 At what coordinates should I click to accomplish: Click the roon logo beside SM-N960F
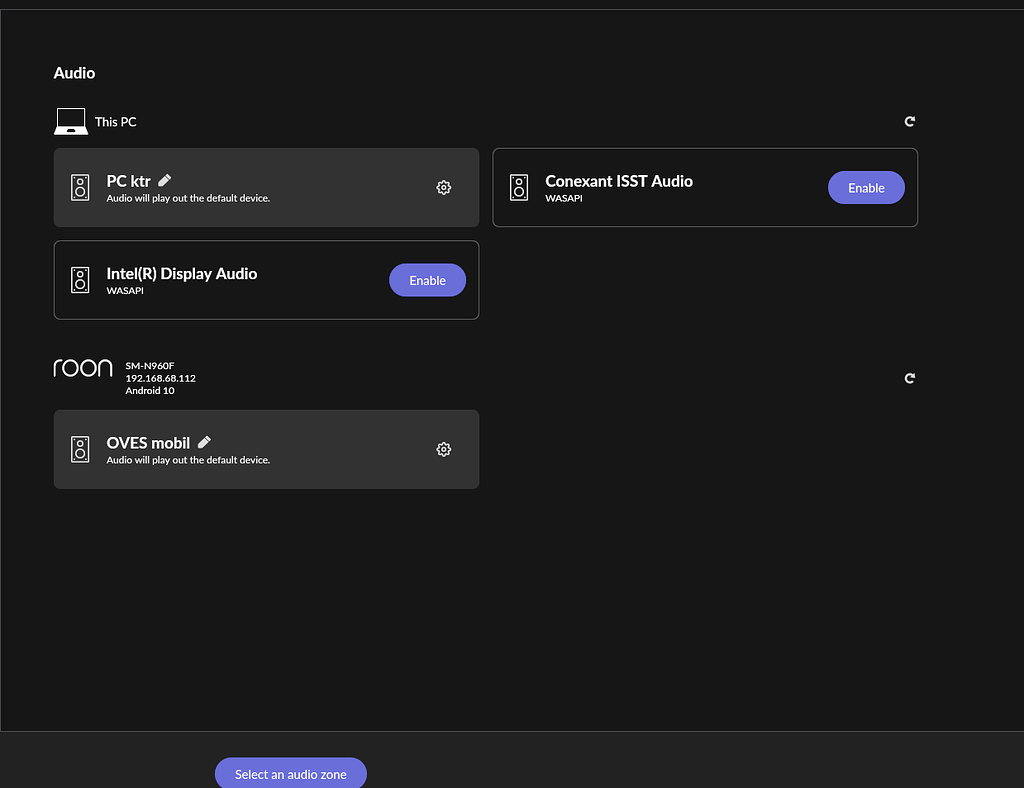83,368
